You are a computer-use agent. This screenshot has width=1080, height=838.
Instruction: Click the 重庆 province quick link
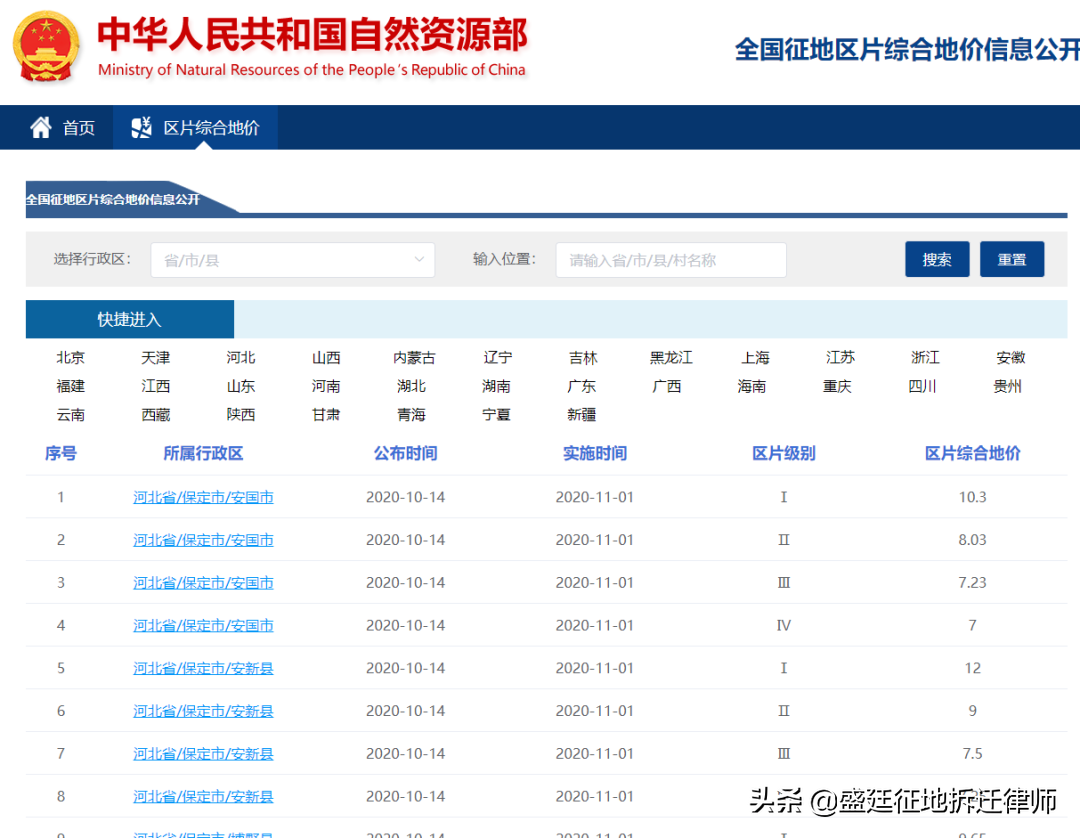pyautogui.click(x=837, y=385)
